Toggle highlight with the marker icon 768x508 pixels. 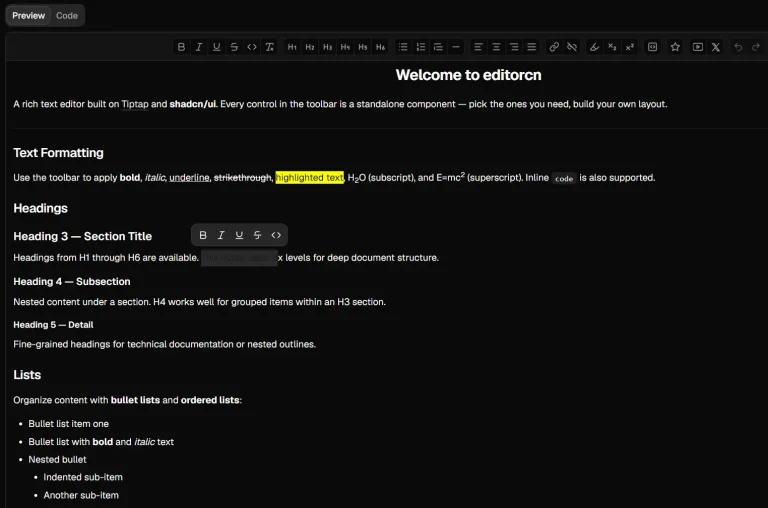click(x=594, y=47)
